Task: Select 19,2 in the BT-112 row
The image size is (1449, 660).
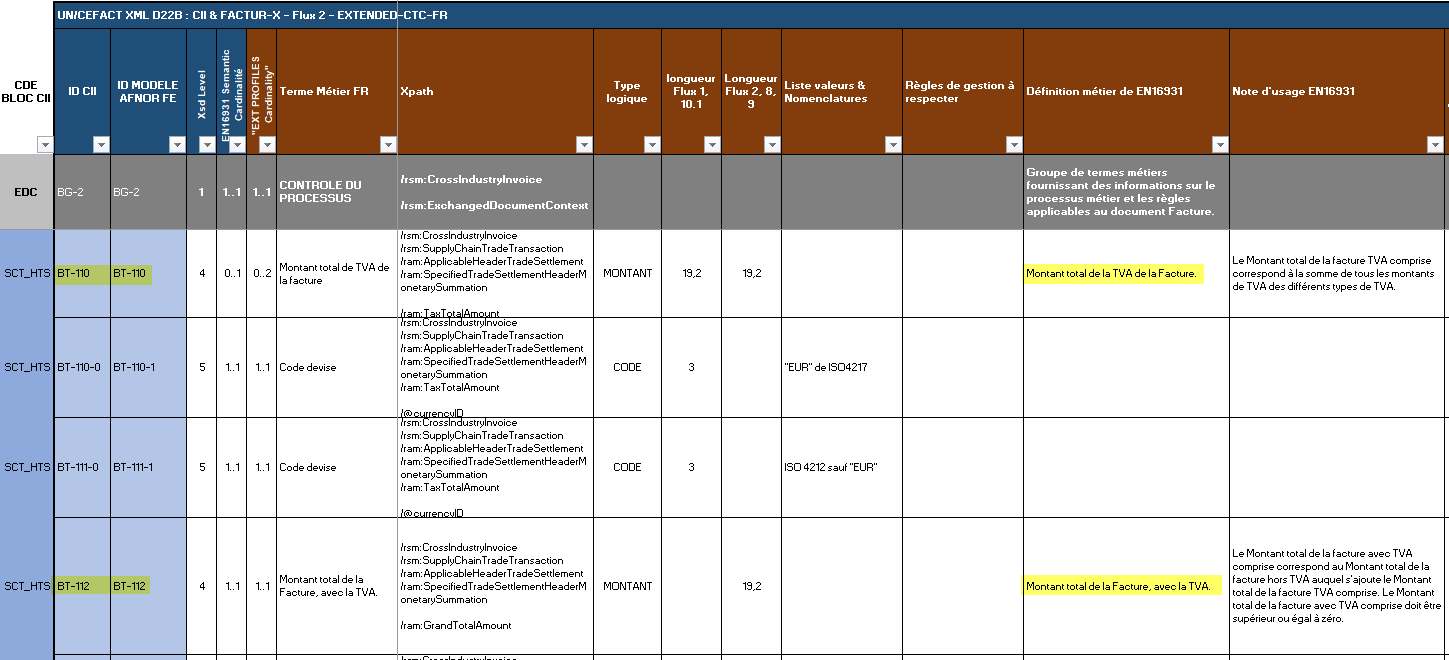Action: click(752, 586)
